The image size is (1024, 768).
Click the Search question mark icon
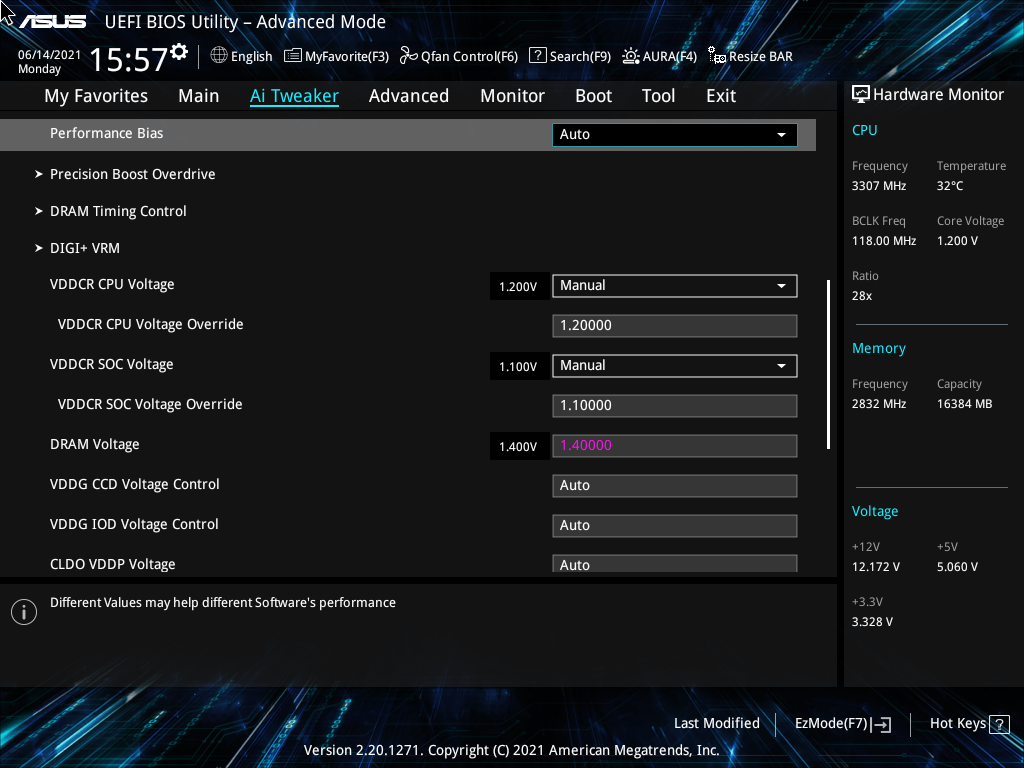537,56
